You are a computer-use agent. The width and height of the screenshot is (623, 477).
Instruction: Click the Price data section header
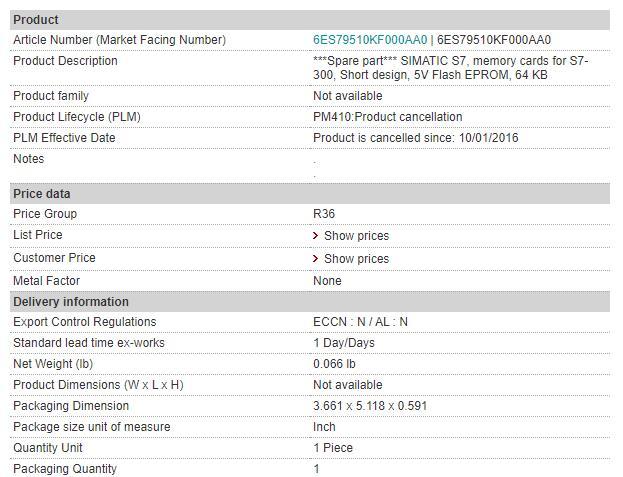pos(42,194)
